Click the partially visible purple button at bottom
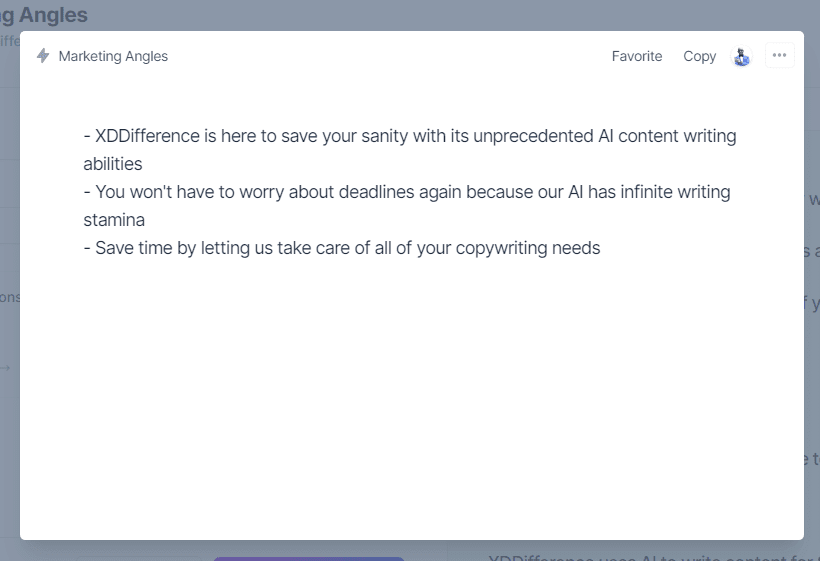 [309, 558]
